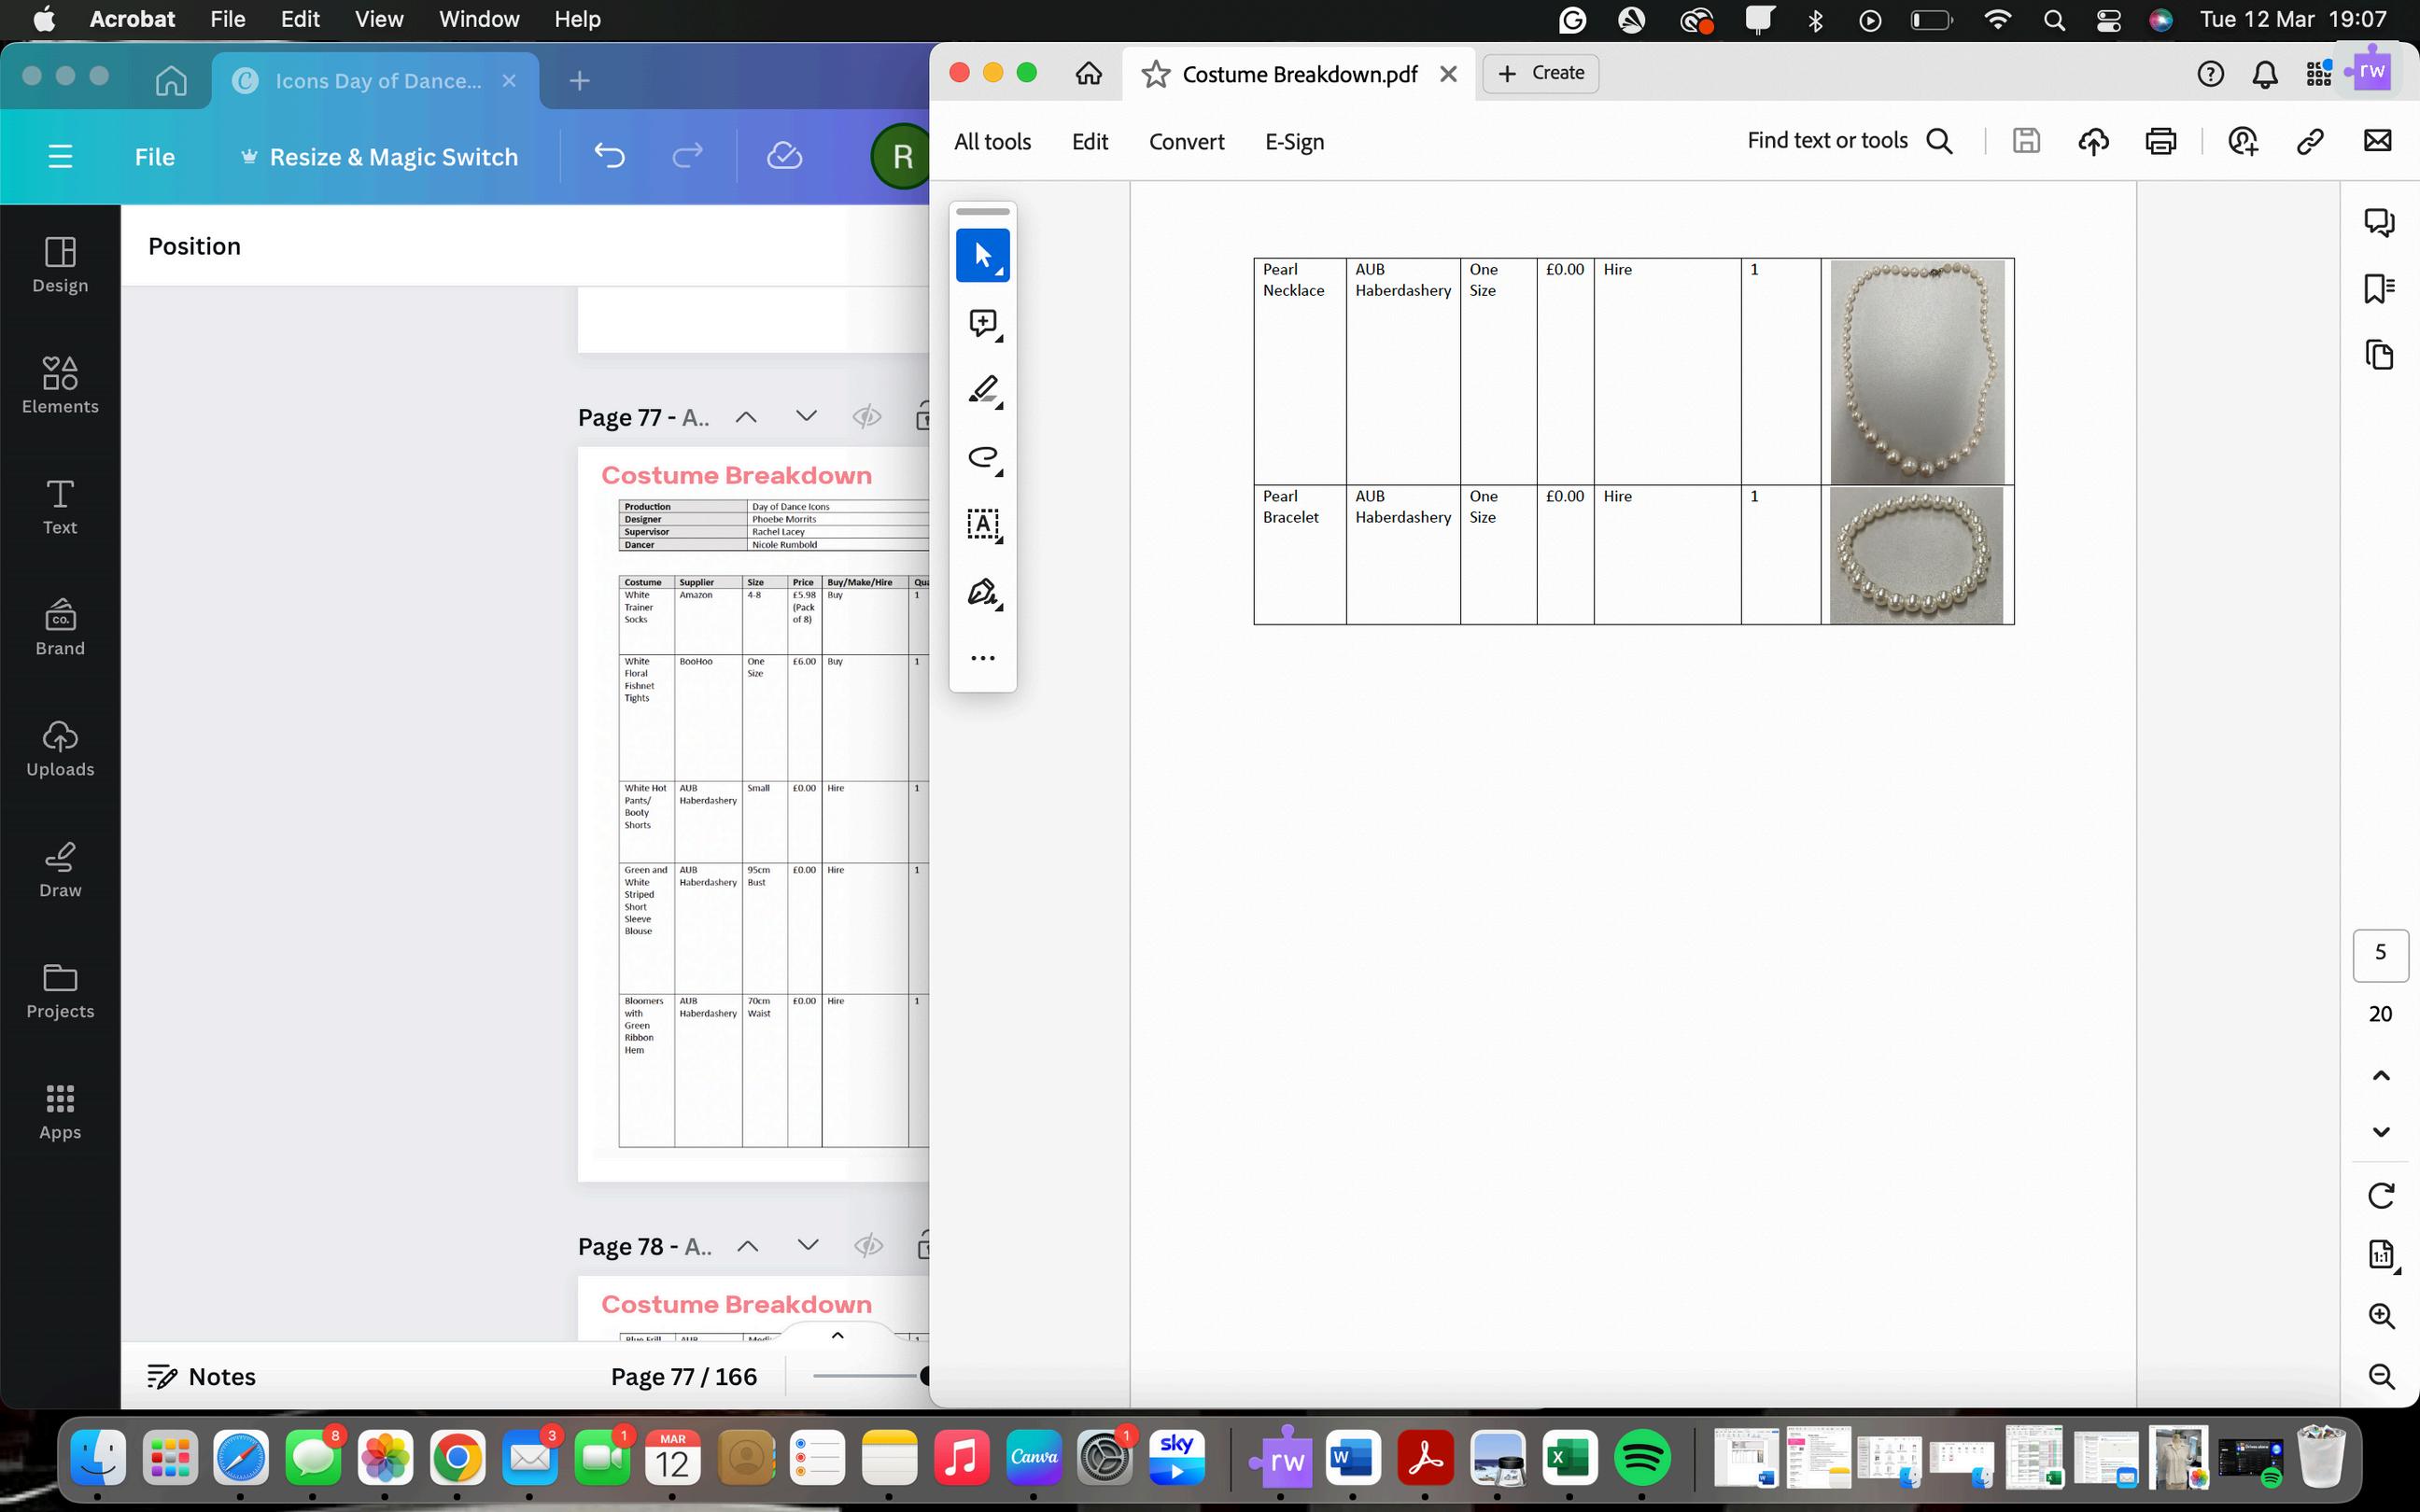2420x1512 pixels.
Task: Rotate the PDF page clockwise
Action: pyautogui.click(x=2381, y=1195)
